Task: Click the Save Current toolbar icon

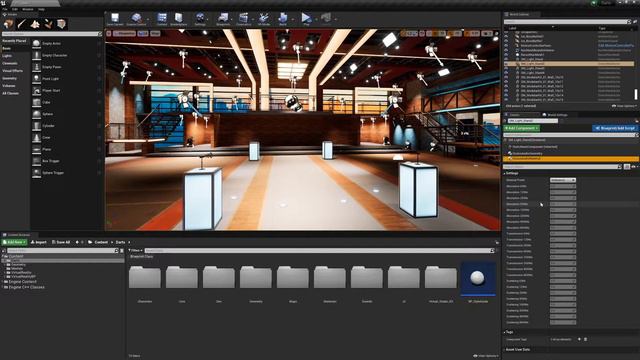Action: [x=115, y=18]
